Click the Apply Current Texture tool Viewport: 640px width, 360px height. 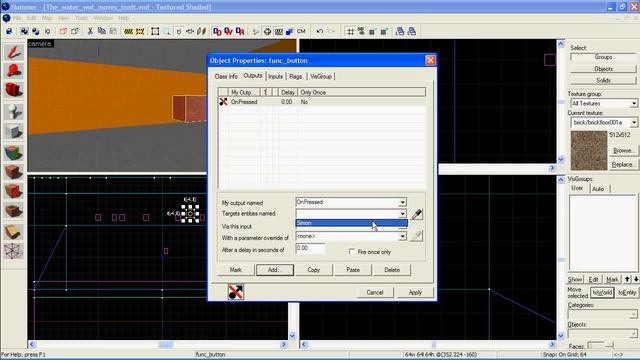[x=13, y=172]
